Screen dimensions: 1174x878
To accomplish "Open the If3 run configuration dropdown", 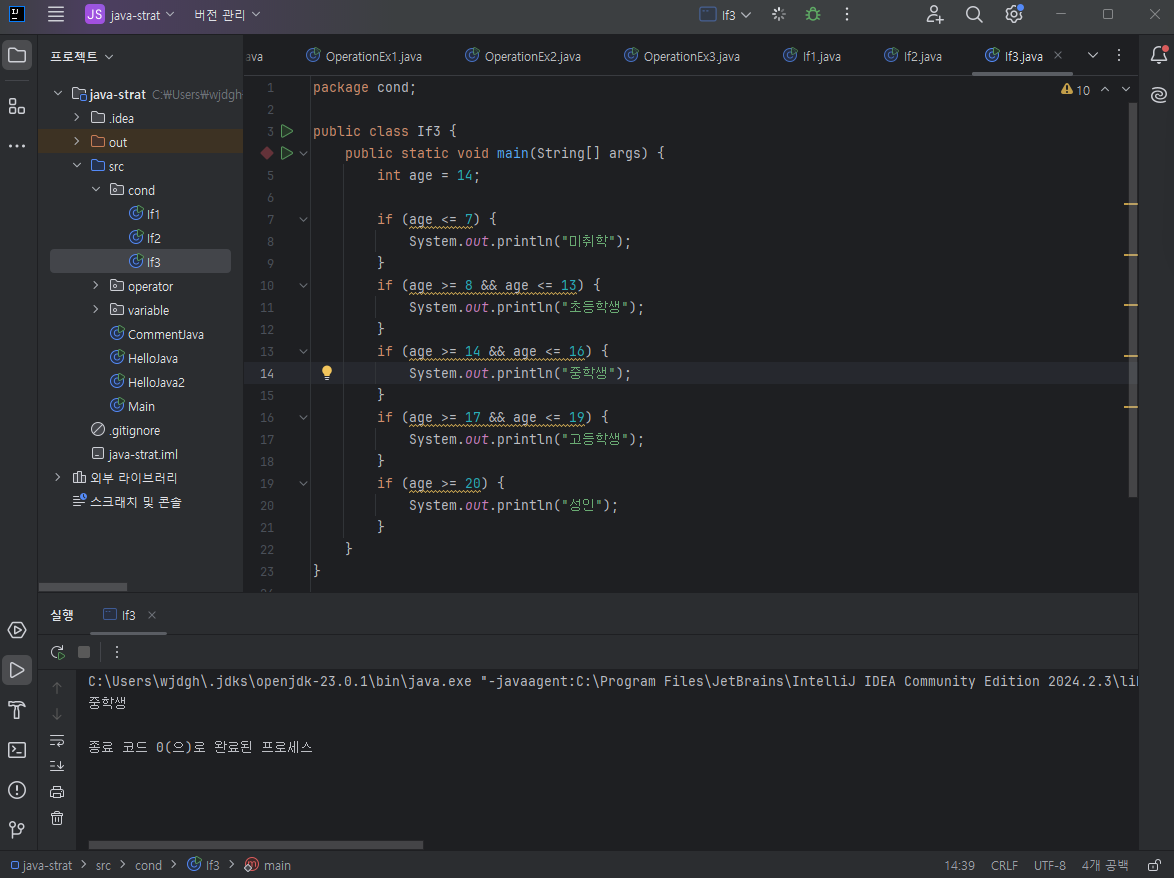I will point(726,14).
